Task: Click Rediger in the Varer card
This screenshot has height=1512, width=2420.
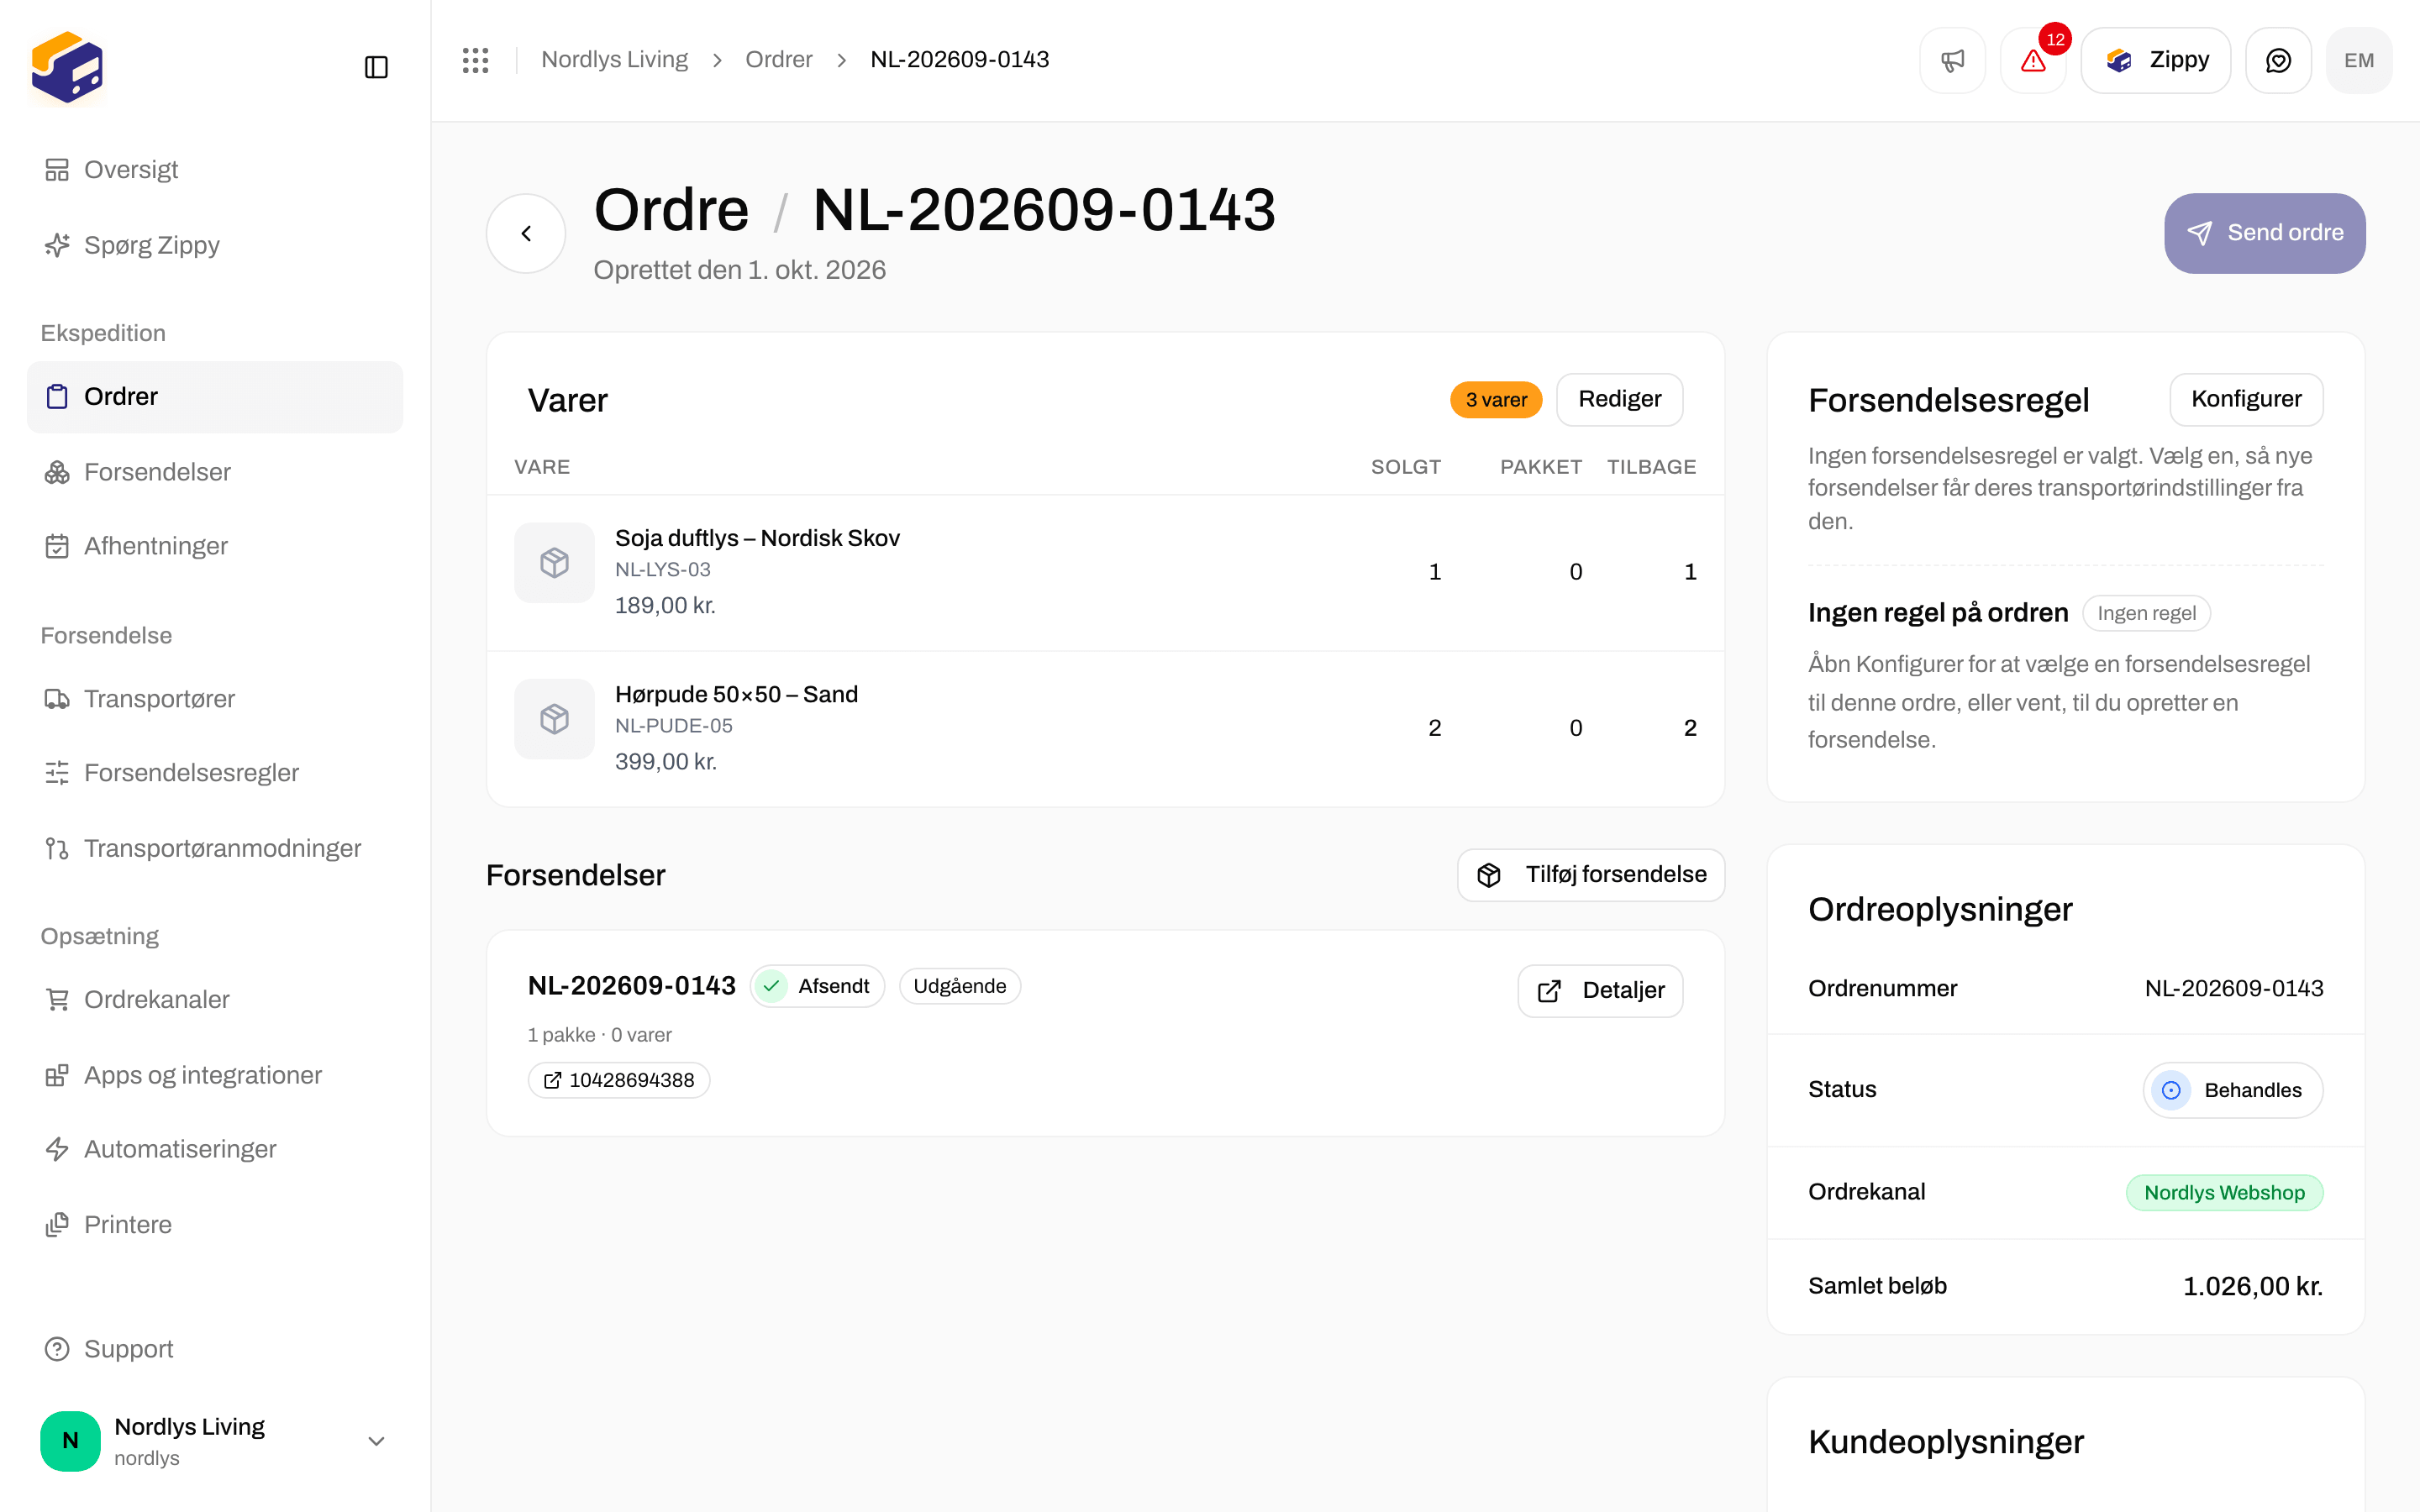Action: click(x=1619, y=399)
